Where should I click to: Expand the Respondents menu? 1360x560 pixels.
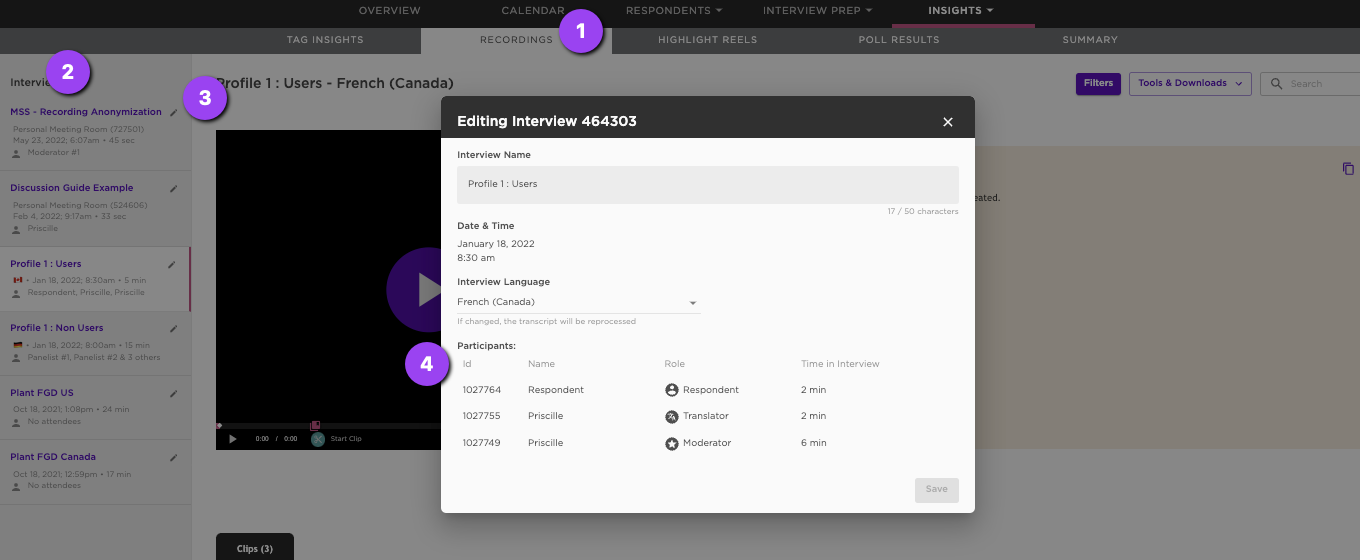(x=674, y=11)
